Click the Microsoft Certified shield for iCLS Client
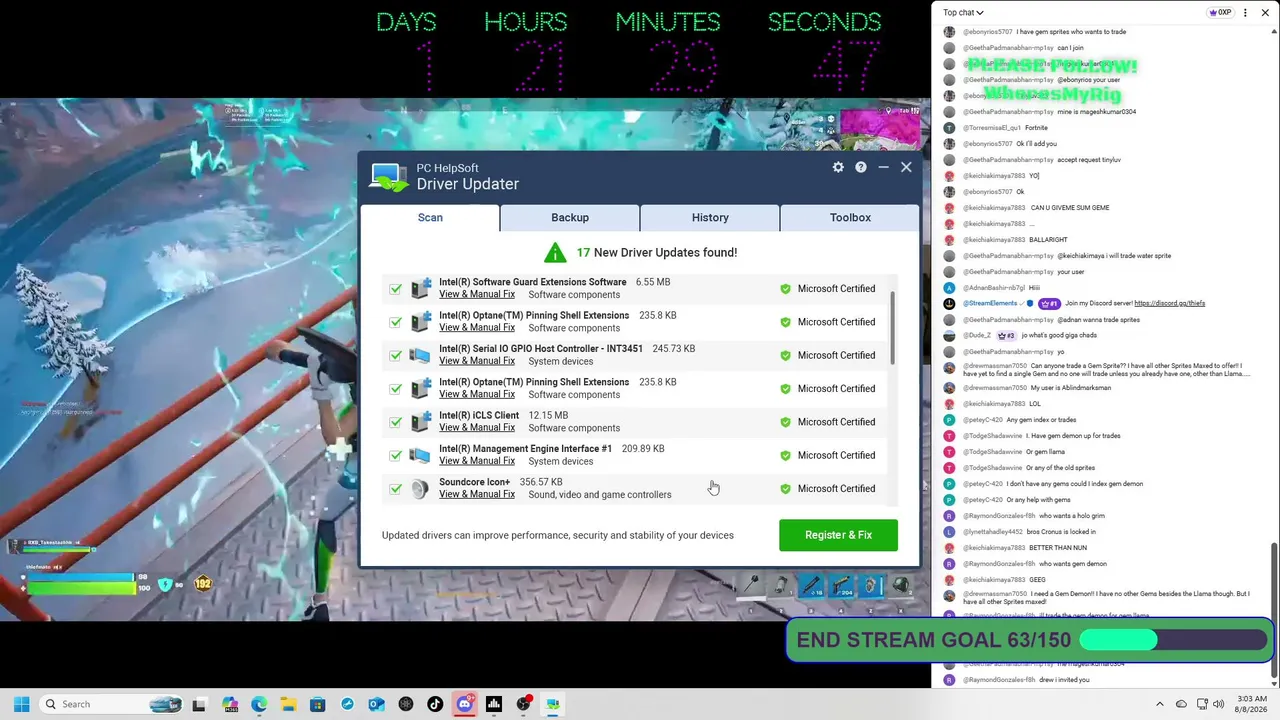The height and width of the screenshot is (720, 1280). pyautogui.click(x=785, y=422)
